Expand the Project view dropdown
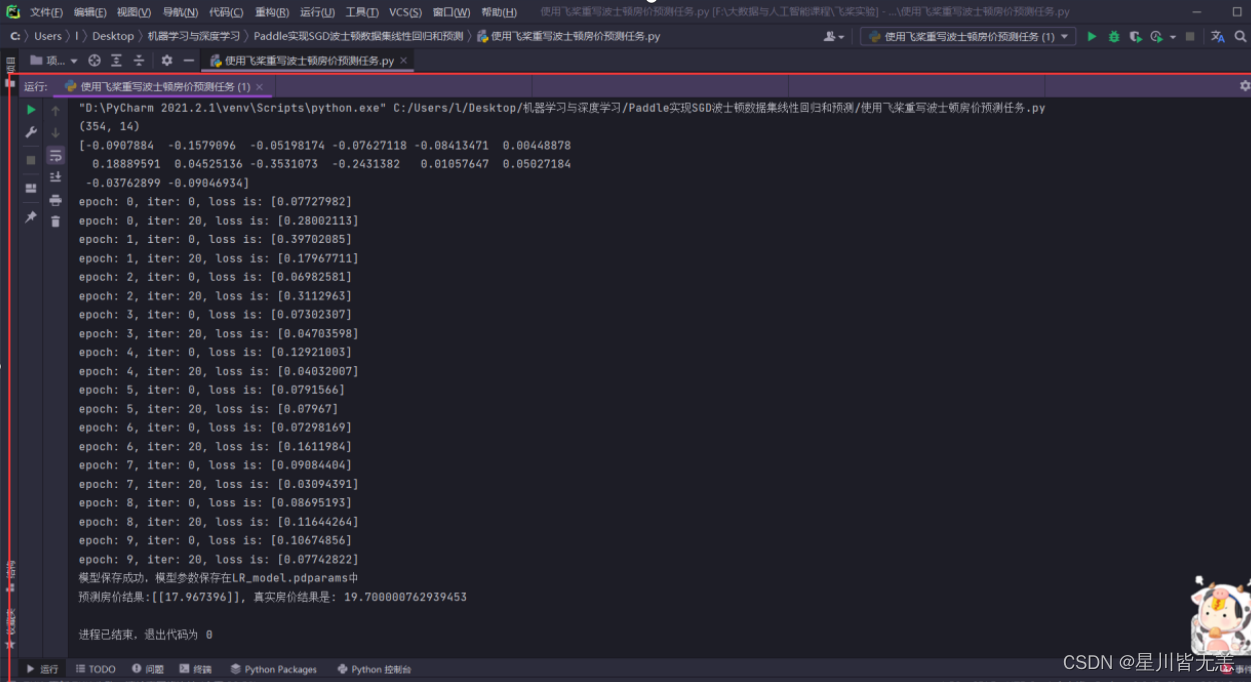This screenshot has height=682, width=1251. click(54, 61)
